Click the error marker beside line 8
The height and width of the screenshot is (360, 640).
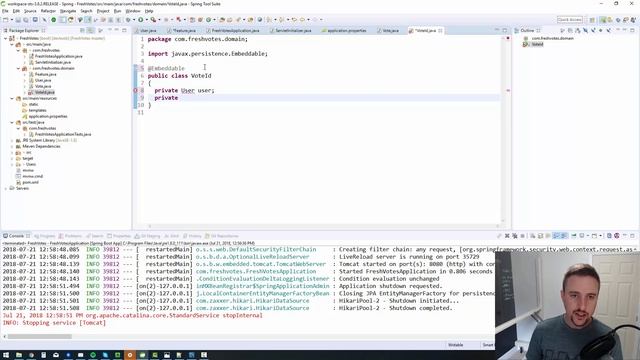pyautogui.click(x=136, y=90)
